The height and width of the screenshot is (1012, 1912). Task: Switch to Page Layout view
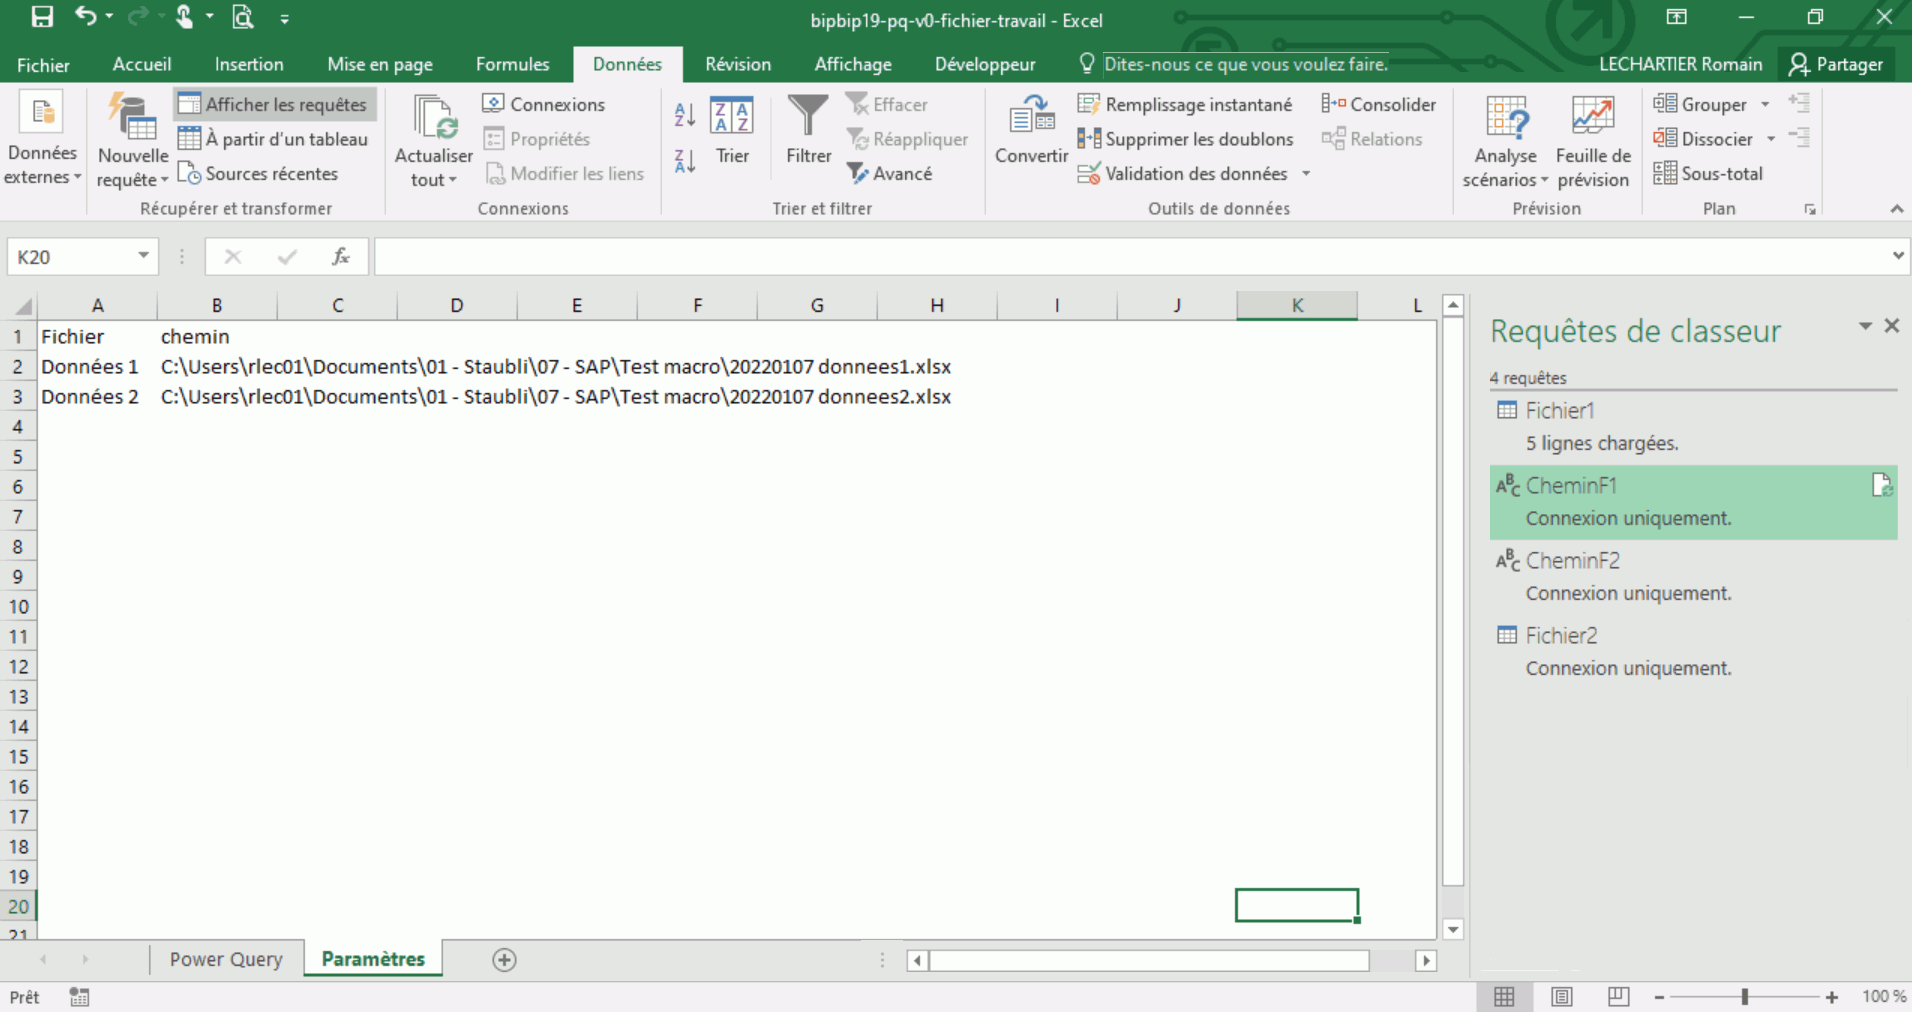(x=1561, y=996)
